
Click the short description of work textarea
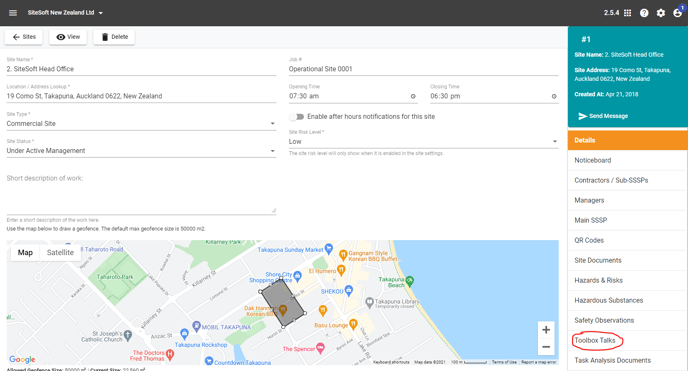click(141, 193)
